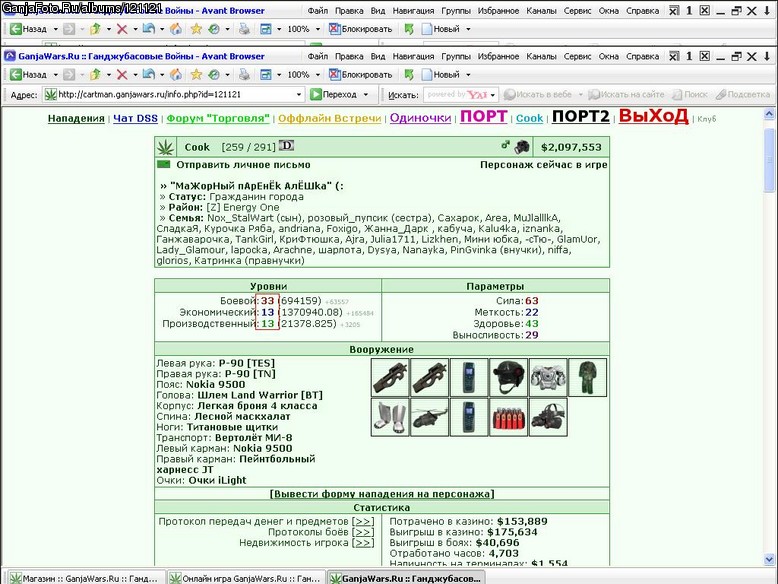Click Вывести форму нападения на персонажа
Screen dimensions: 778x584
[x=382, y=494]
